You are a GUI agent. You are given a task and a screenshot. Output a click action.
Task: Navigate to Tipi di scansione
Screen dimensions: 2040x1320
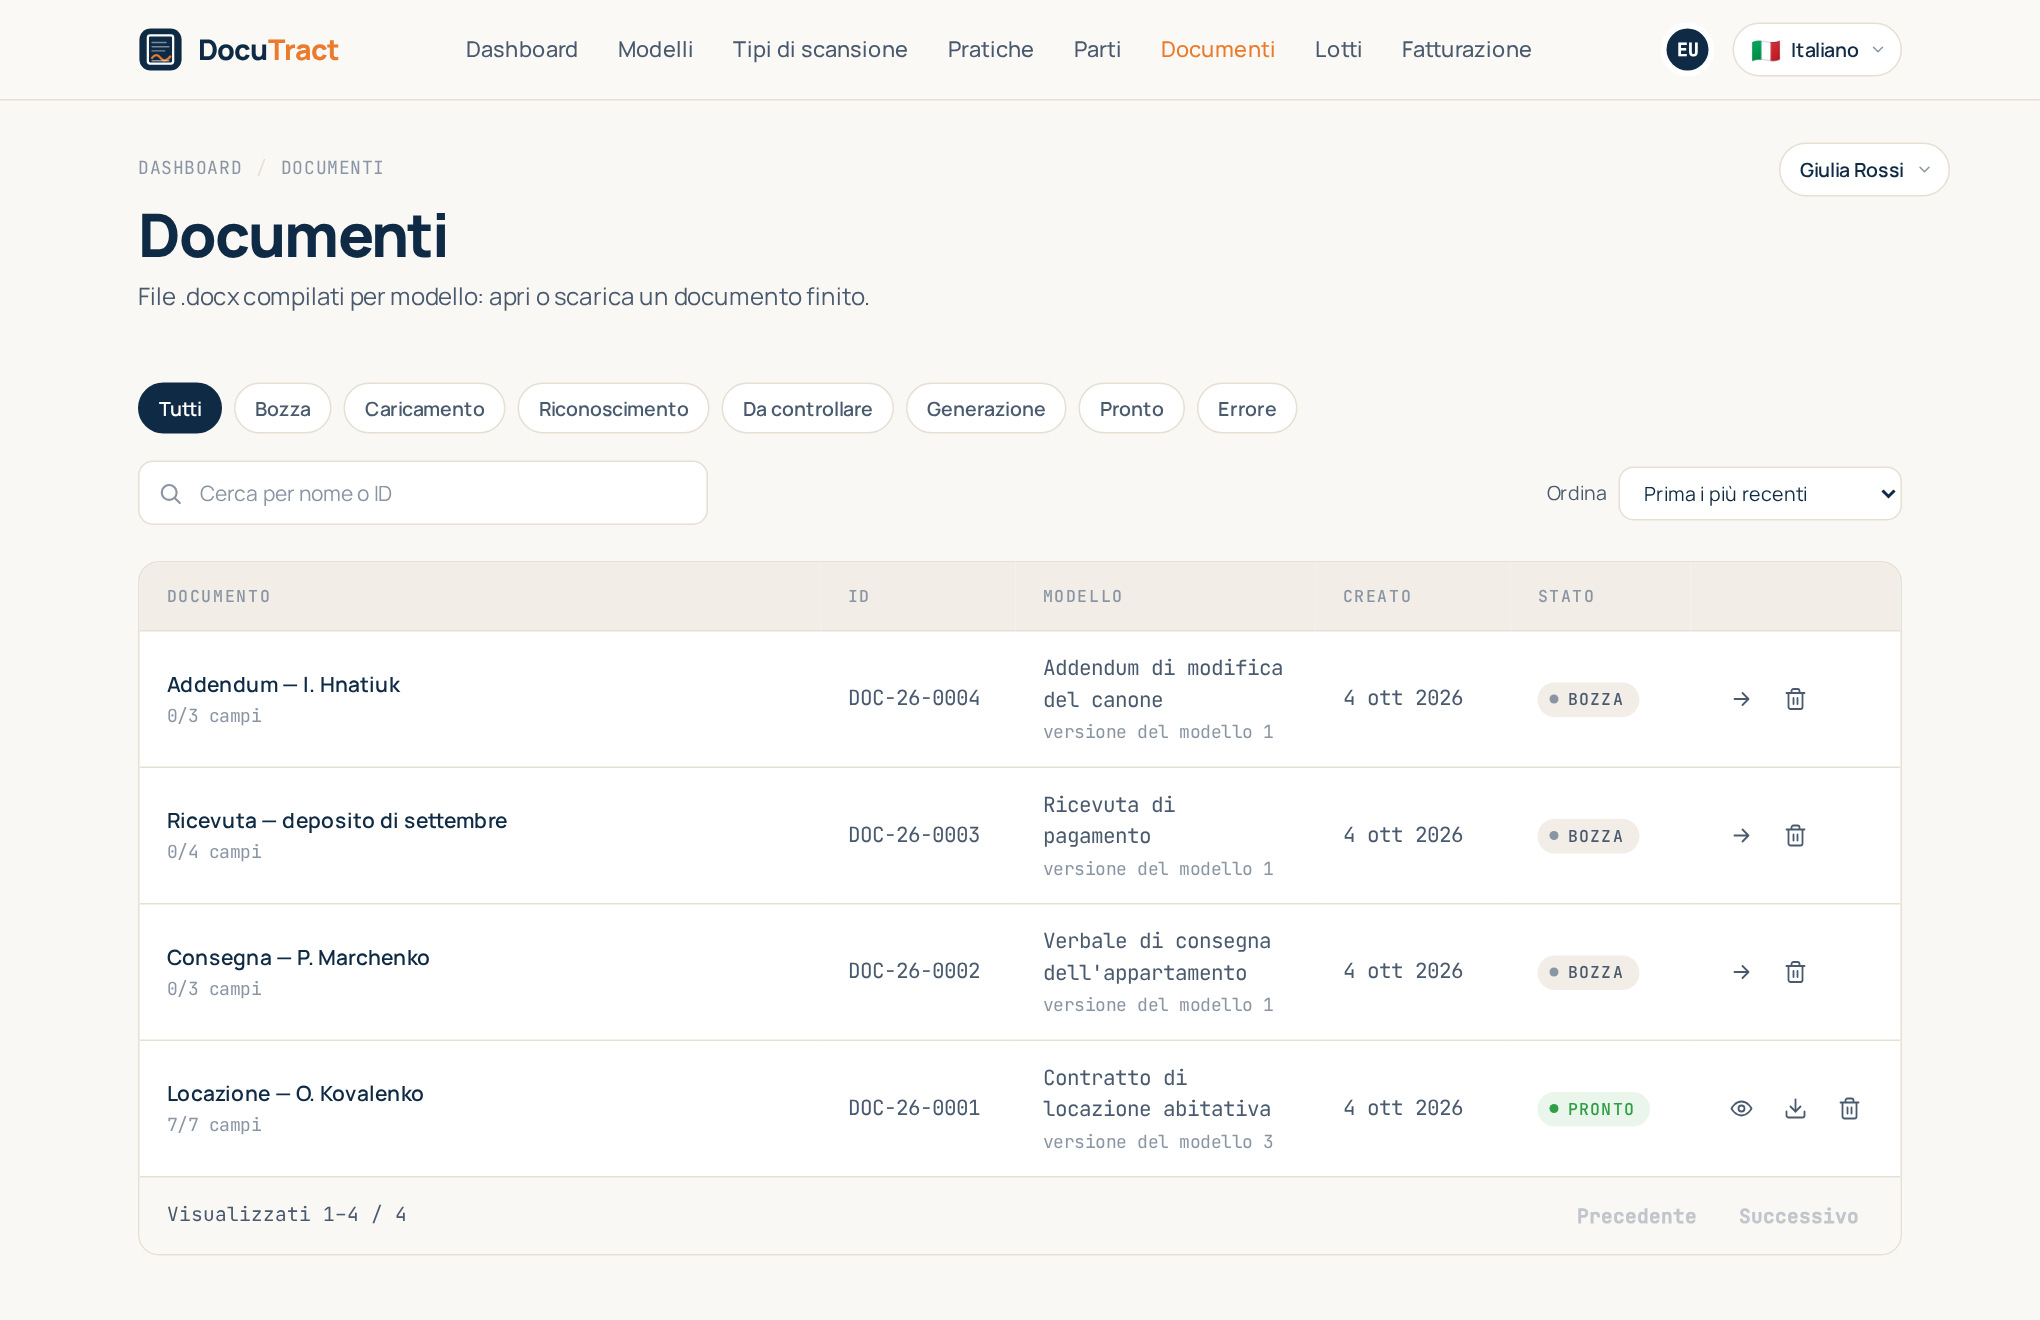(x=820, y=49)
